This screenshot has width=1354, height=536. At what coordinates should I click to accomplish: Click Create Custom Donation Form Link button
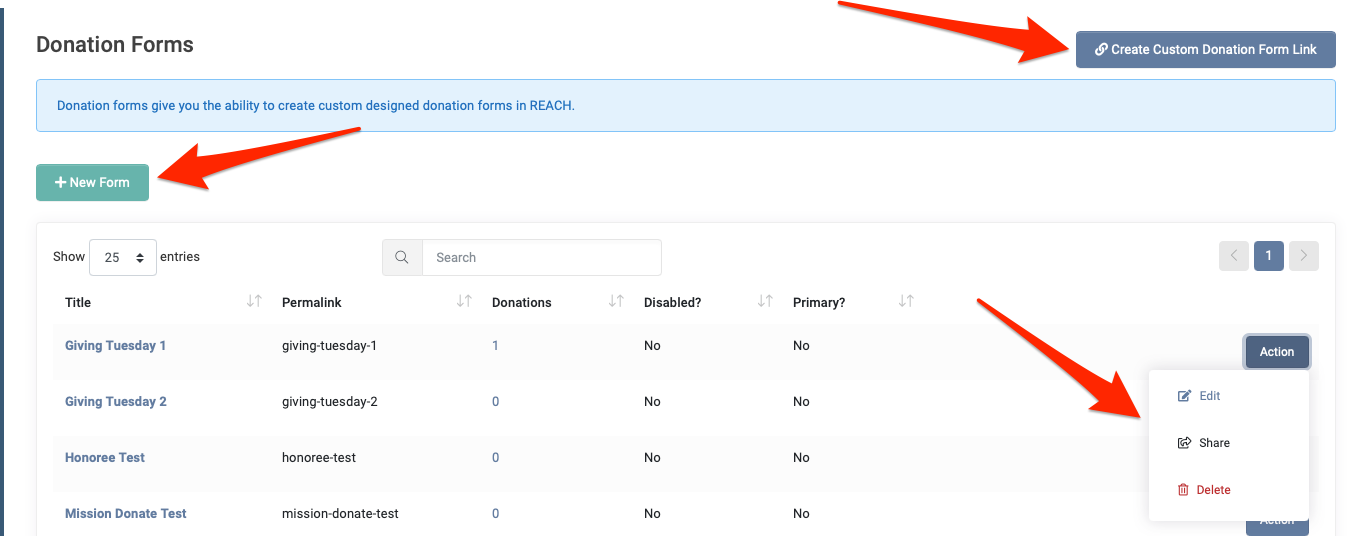(1206, 49)
